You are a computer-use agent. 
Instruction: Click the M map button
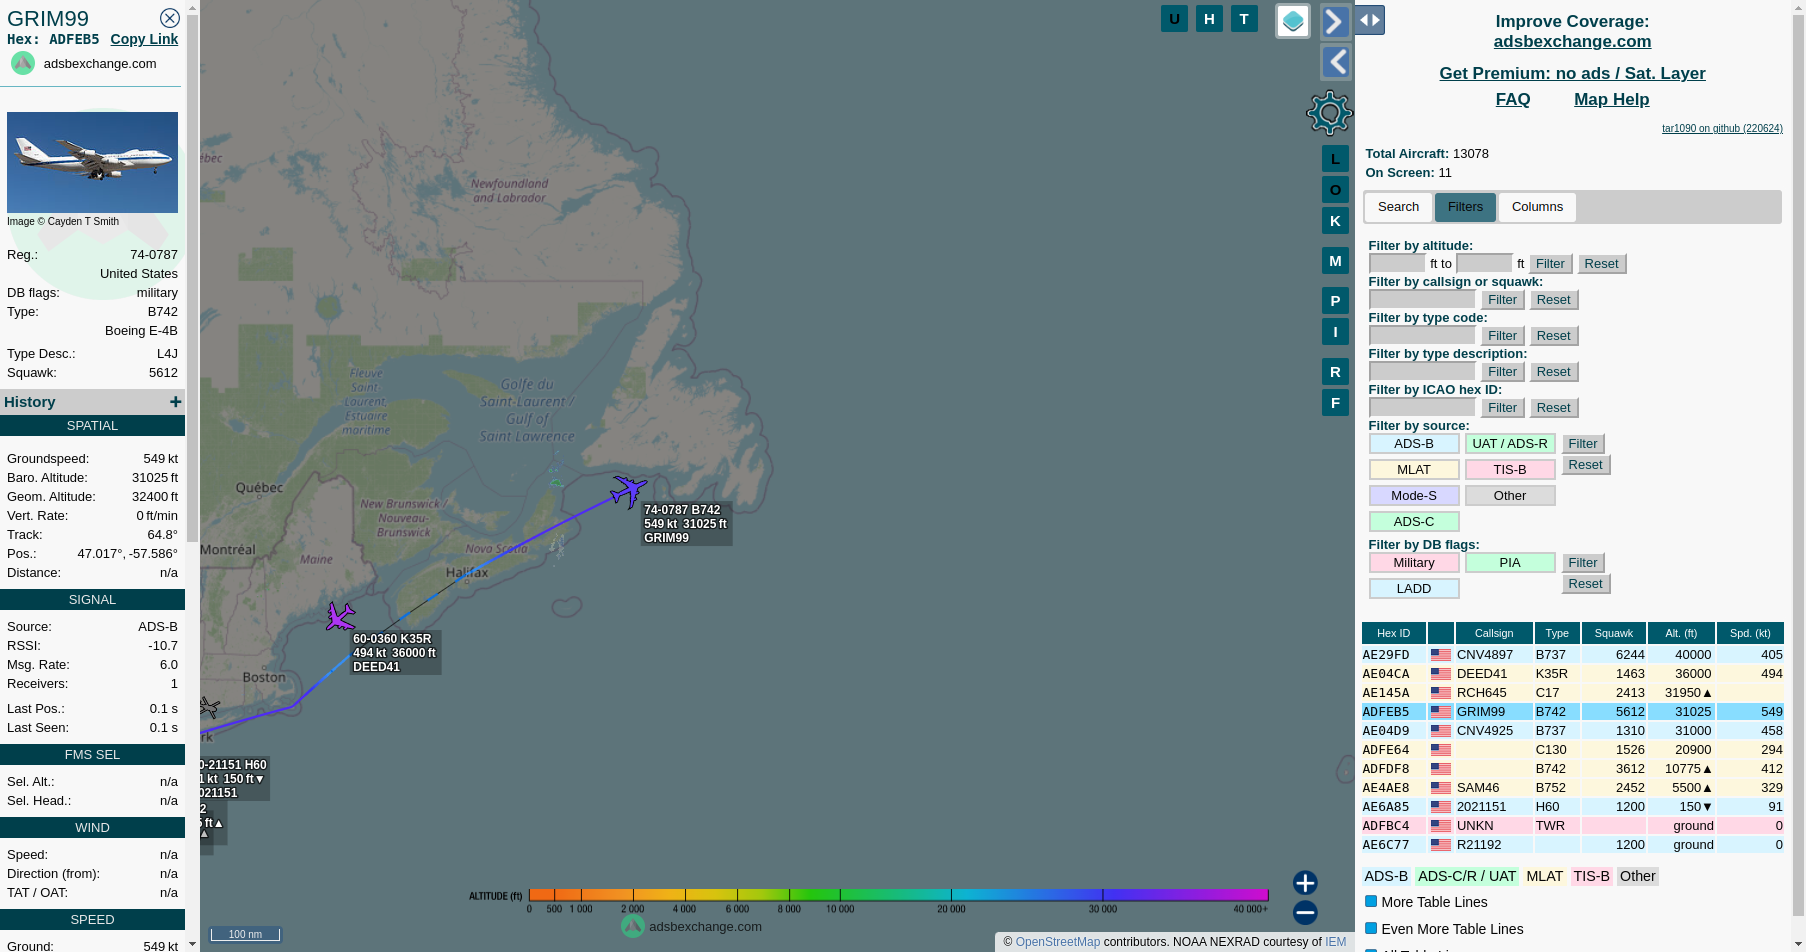click(x=1335, y=261)
